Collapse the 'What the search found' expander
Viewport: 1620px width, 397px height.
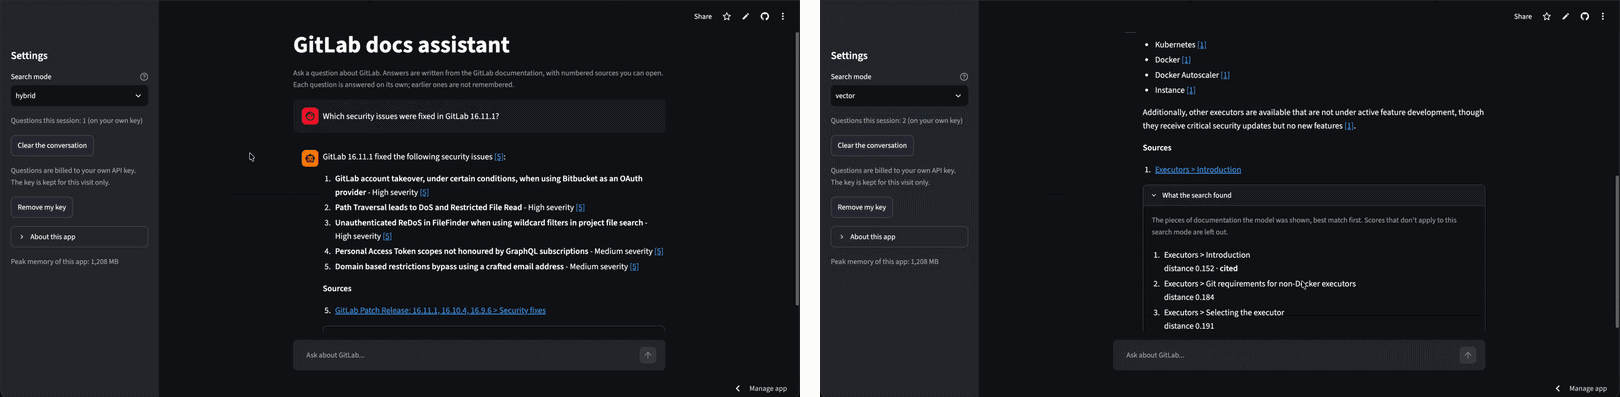1313,195
